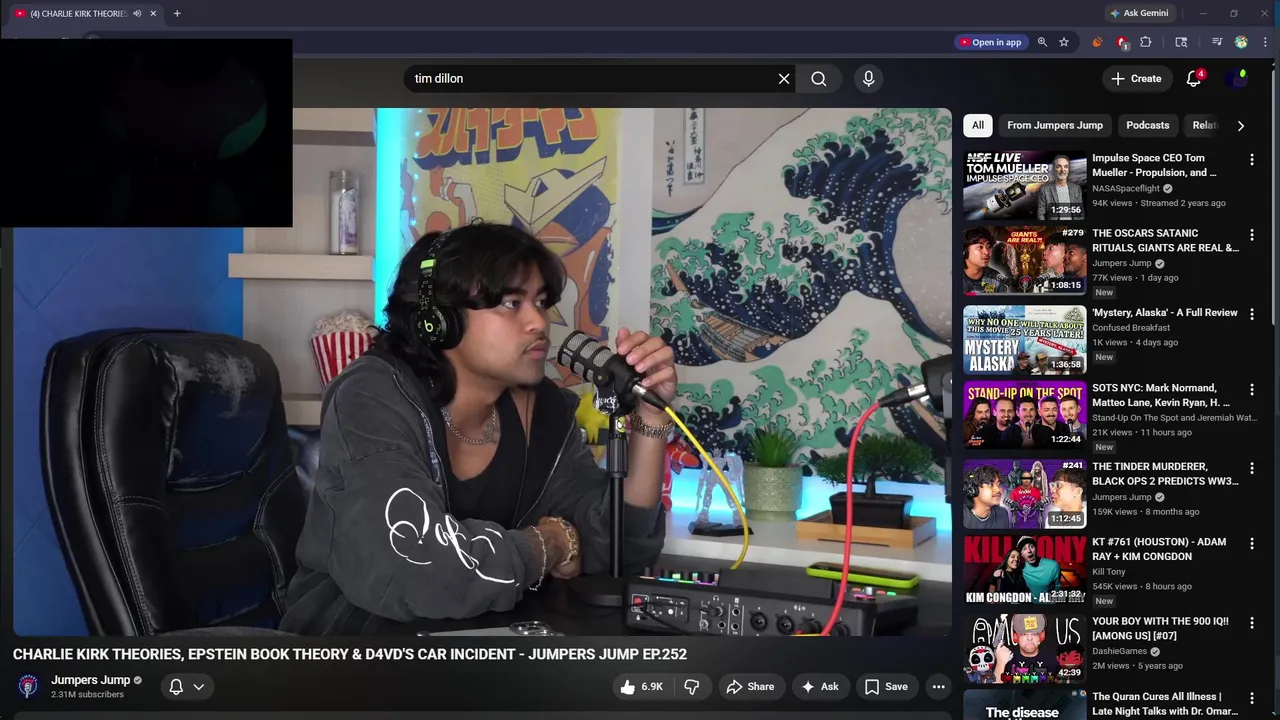Click the Create button
This screenshot has height=720, width=1280.
pos(1136,78)
